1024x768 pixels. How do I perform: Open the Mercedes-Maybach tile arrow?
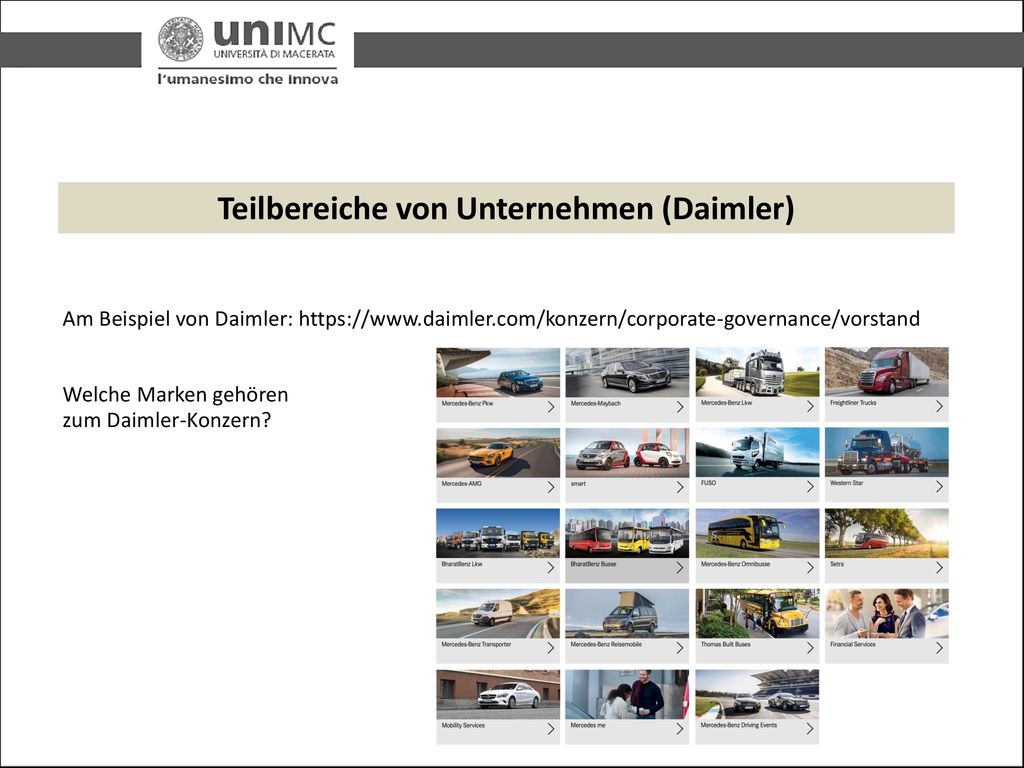680,407
